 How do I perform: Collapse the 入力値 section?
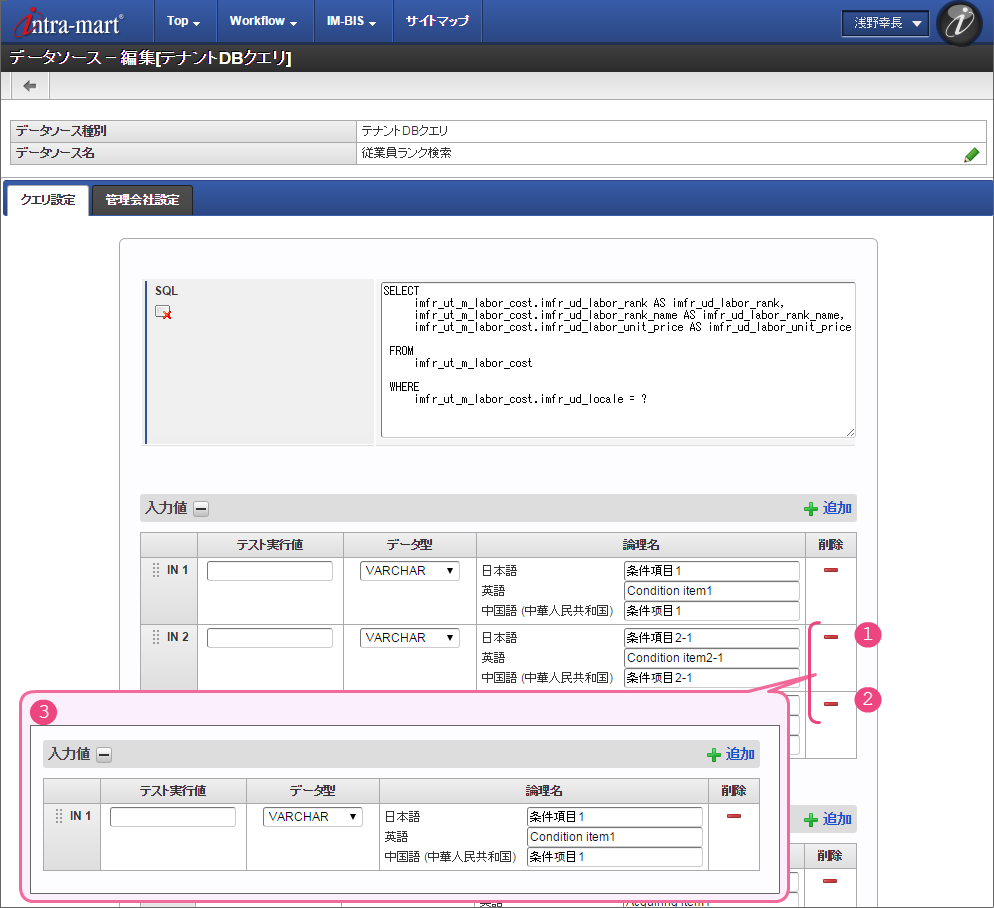[x=201, y=509]
